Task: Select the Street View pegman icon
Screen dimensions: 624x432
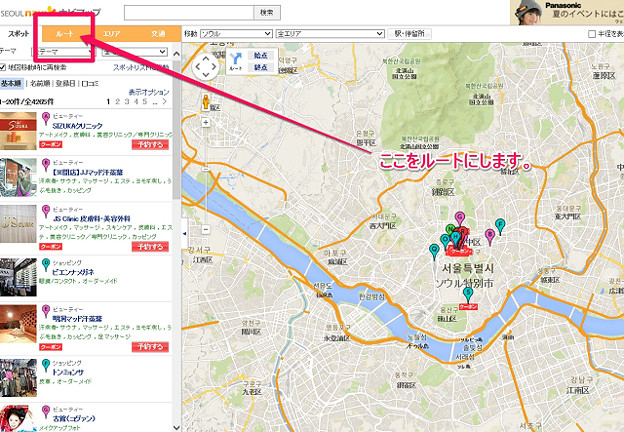Action: (x=206, y=101)
